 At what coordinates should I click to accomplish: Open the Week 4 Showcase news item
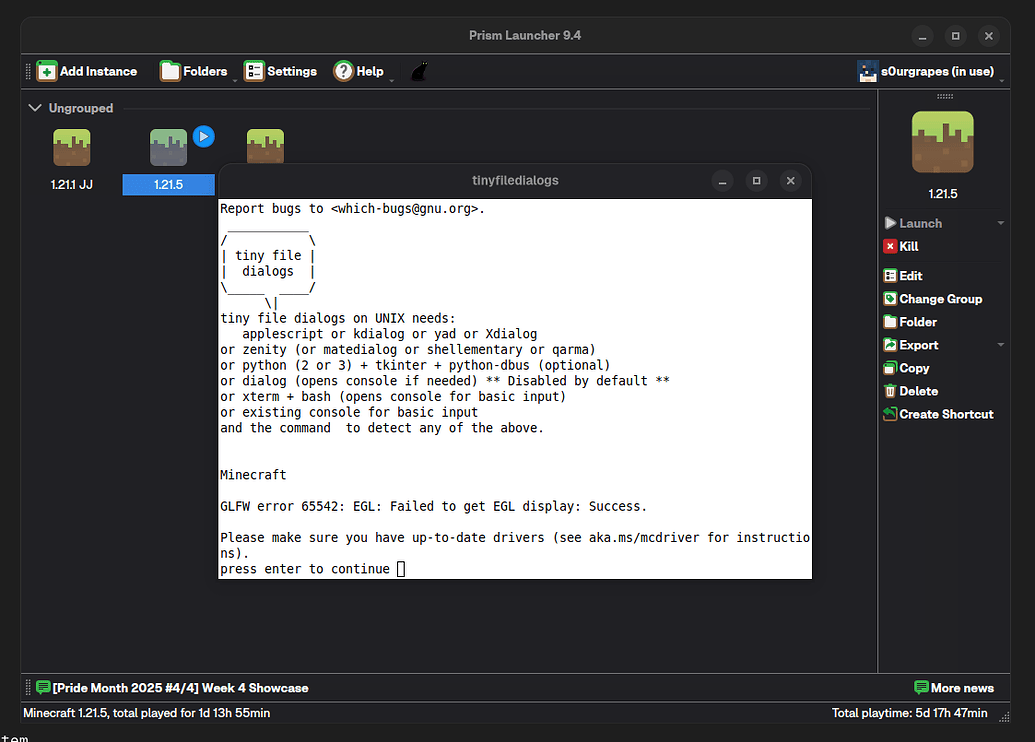tap(175, 687)
